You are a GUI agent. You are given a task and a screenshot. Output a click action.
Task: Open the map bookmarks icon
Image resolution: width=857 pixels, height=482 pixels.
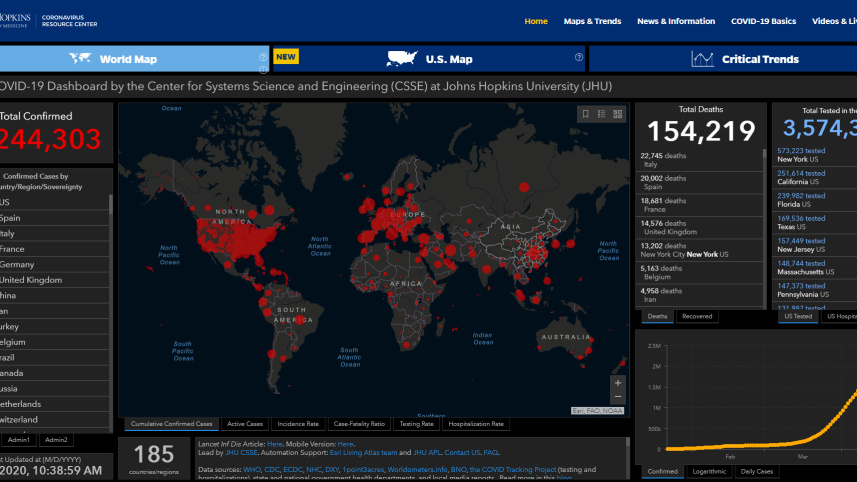tap(585, 114)
